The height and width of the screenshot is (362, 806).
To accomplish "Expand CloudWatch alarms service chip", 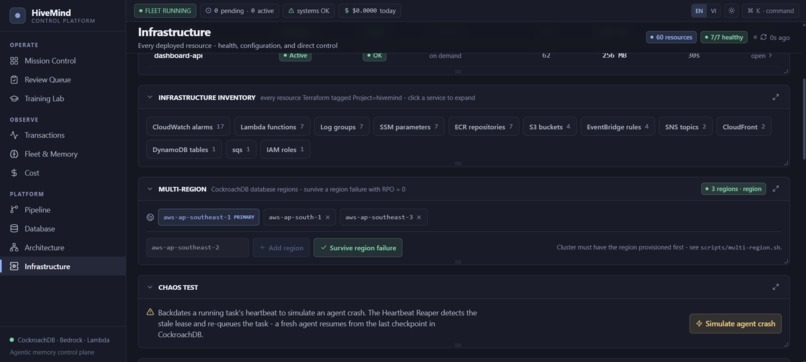I will (x=188, y=126).
